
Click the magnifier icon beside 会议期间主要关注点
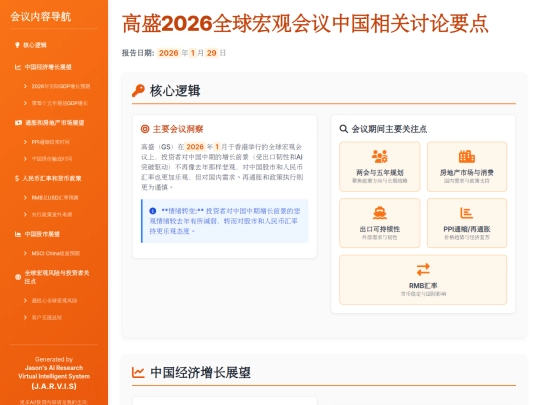point(343,129)
